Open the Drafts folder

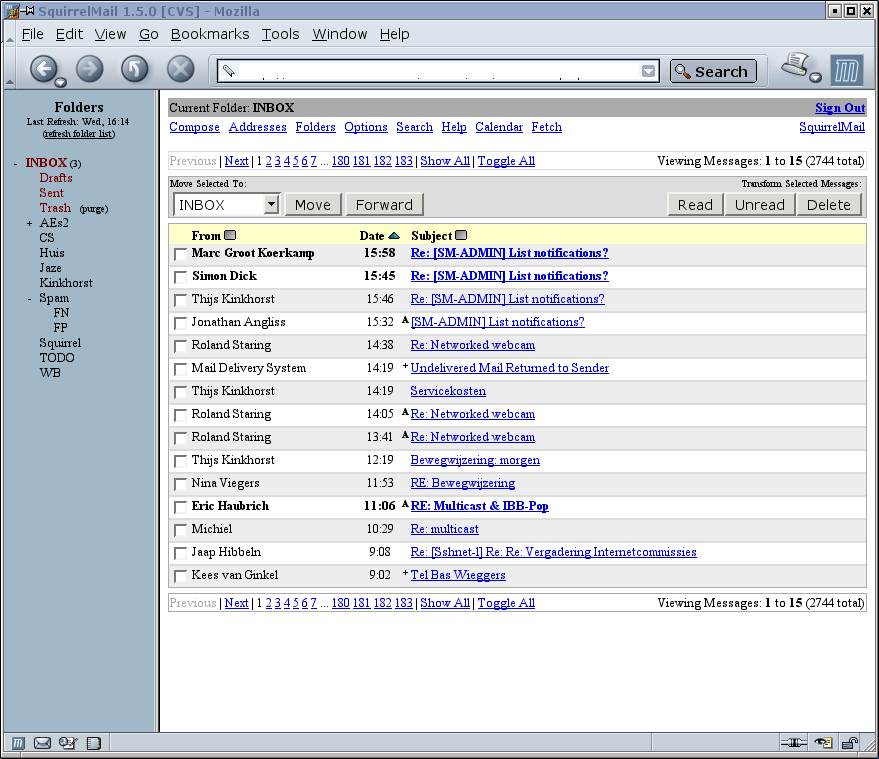[x=55, y=178]
